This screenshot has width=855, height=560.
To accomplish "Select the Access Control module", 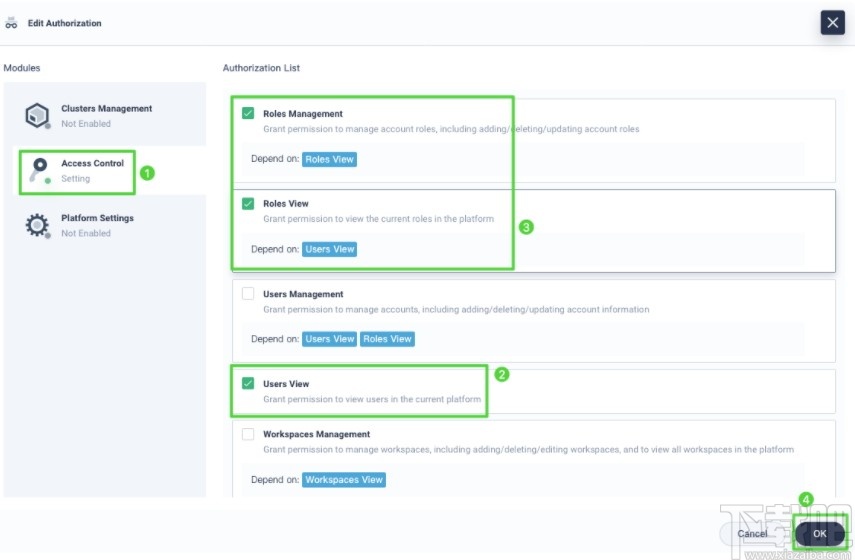I will click(x=92, y=170).
